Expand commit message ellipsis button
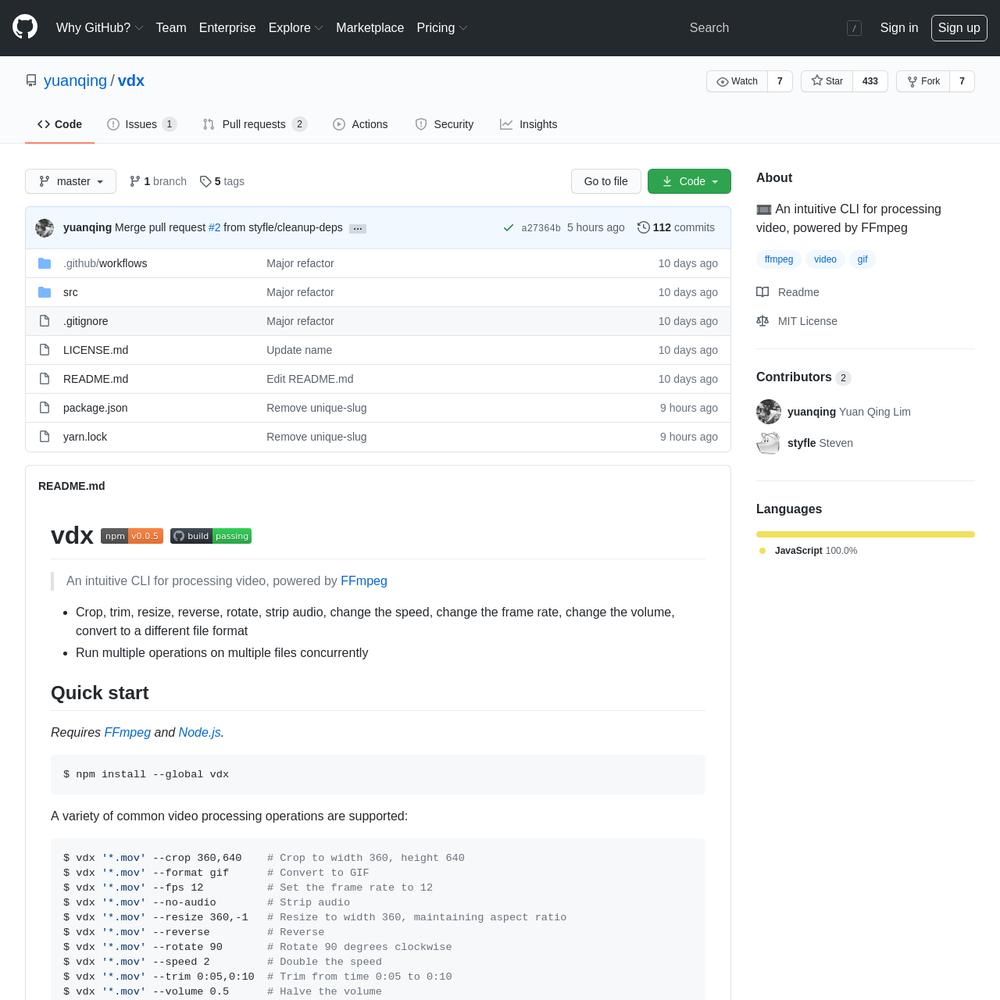The image size is (1000, 1000). click(x=358, y=228)
